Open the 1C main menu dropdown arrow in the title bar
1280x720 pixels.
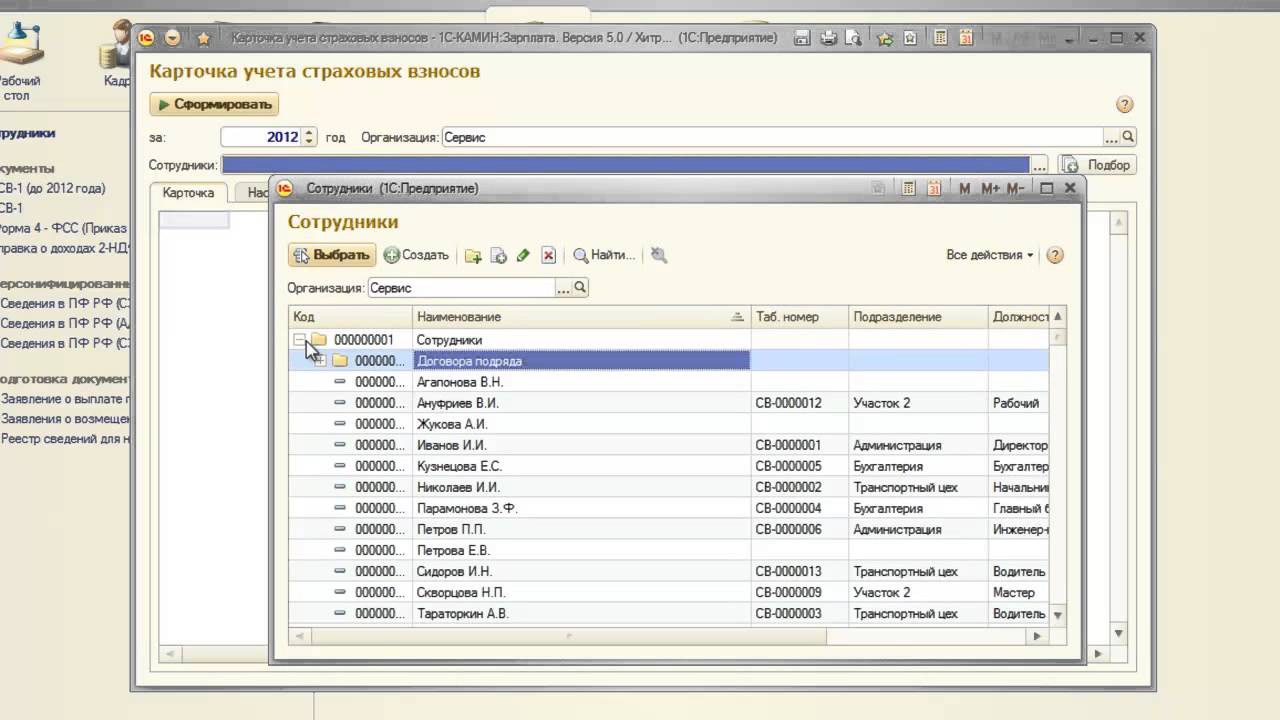tap(172, 38)
